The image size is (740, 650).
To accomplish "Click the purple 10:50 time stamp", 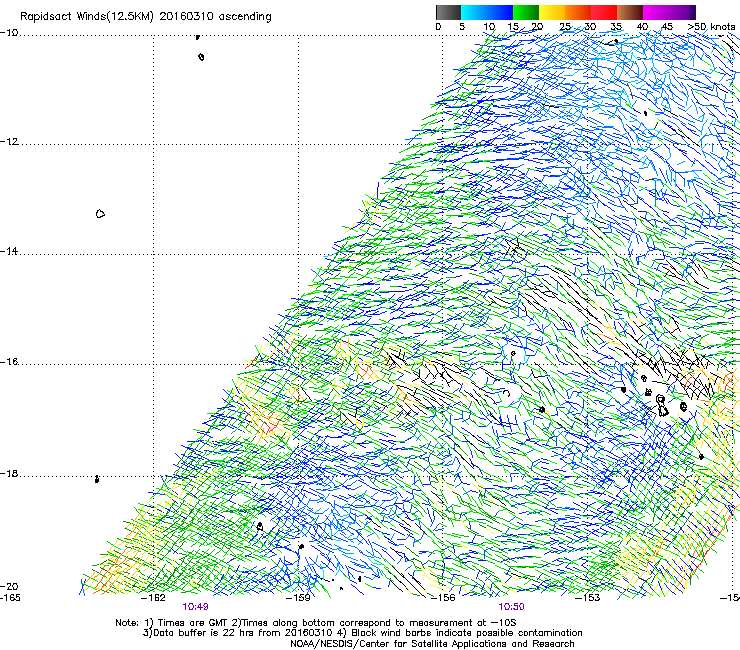I will tap(511, 607).
